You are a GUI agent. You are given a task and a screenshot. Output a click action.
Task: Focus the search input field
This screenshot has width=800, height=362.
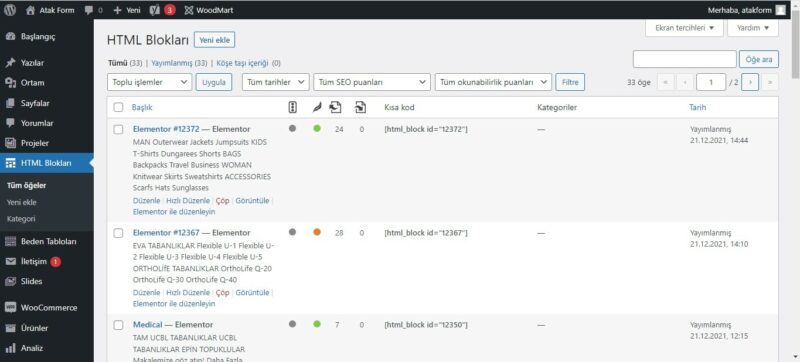coord(685,59)
